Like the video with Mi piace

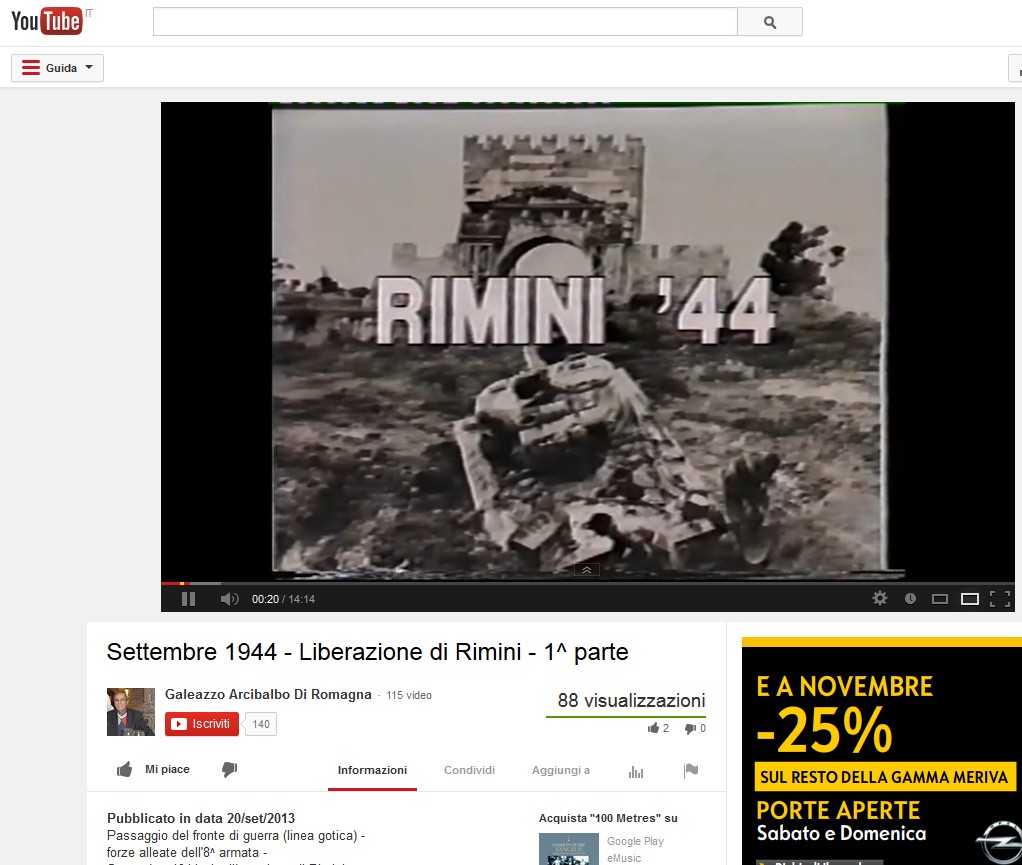pos(153,770)
